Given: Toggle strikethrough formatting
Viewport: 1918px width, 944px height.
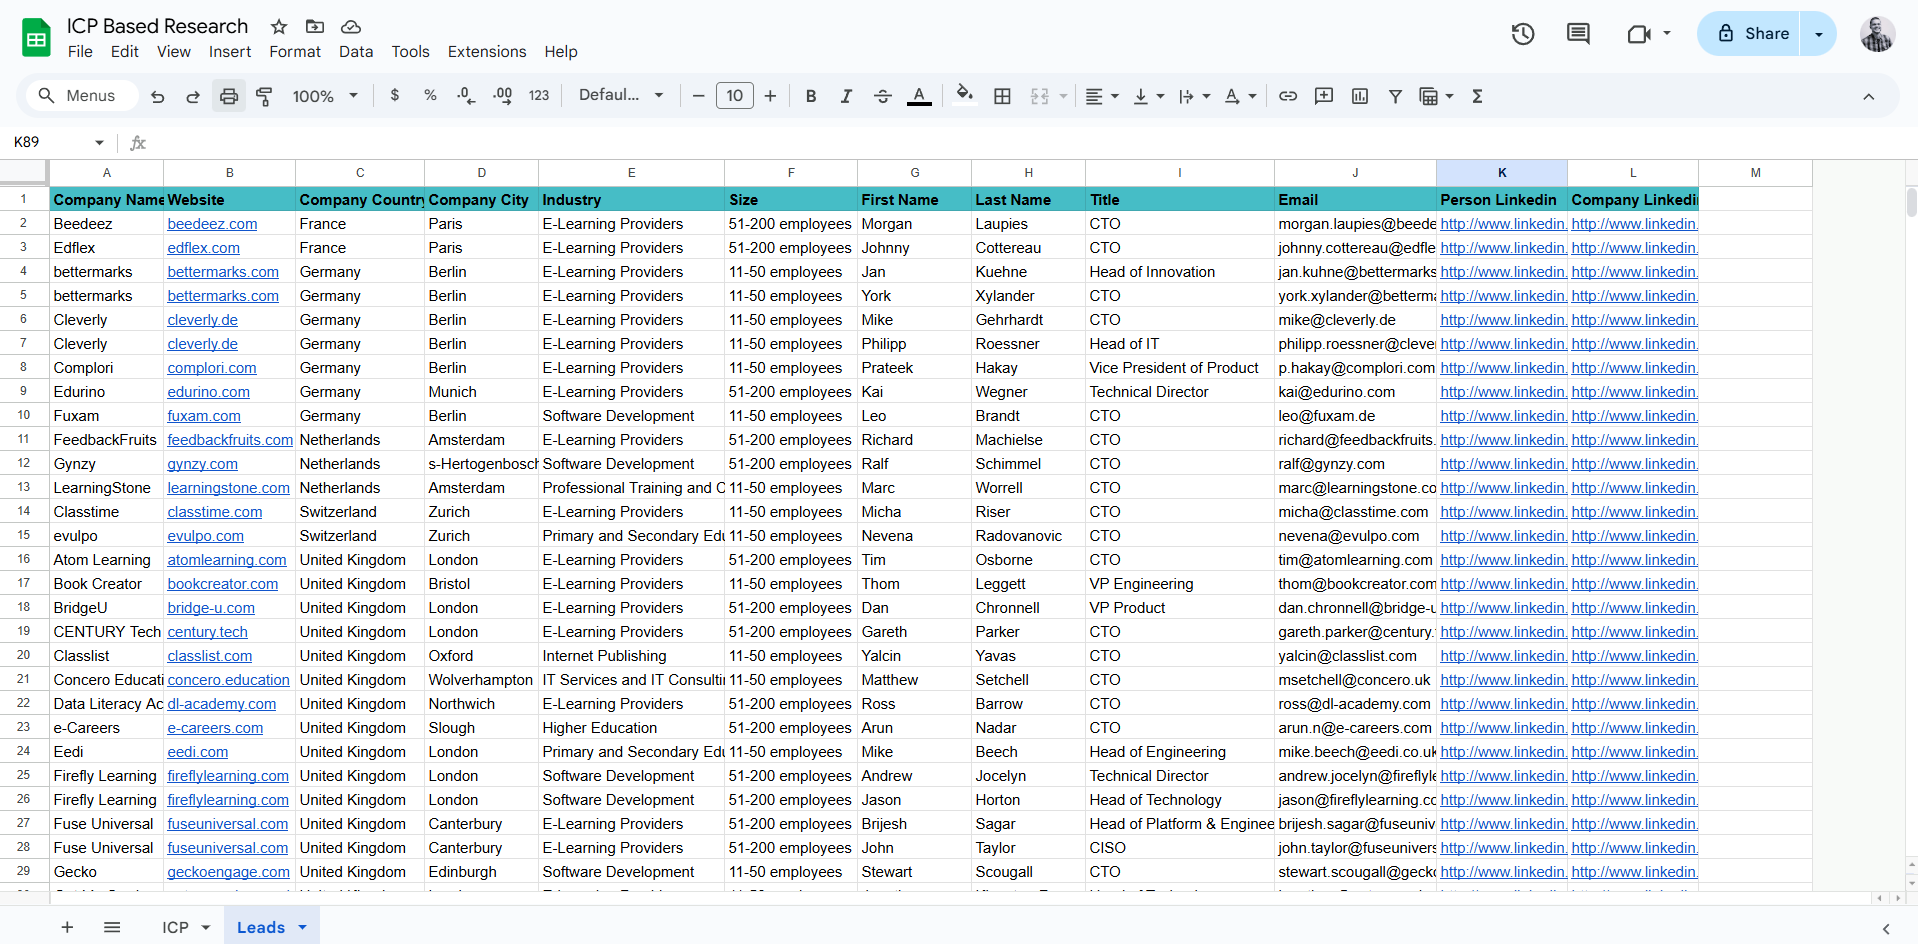Looking at the screenshot, I should 882,96.
